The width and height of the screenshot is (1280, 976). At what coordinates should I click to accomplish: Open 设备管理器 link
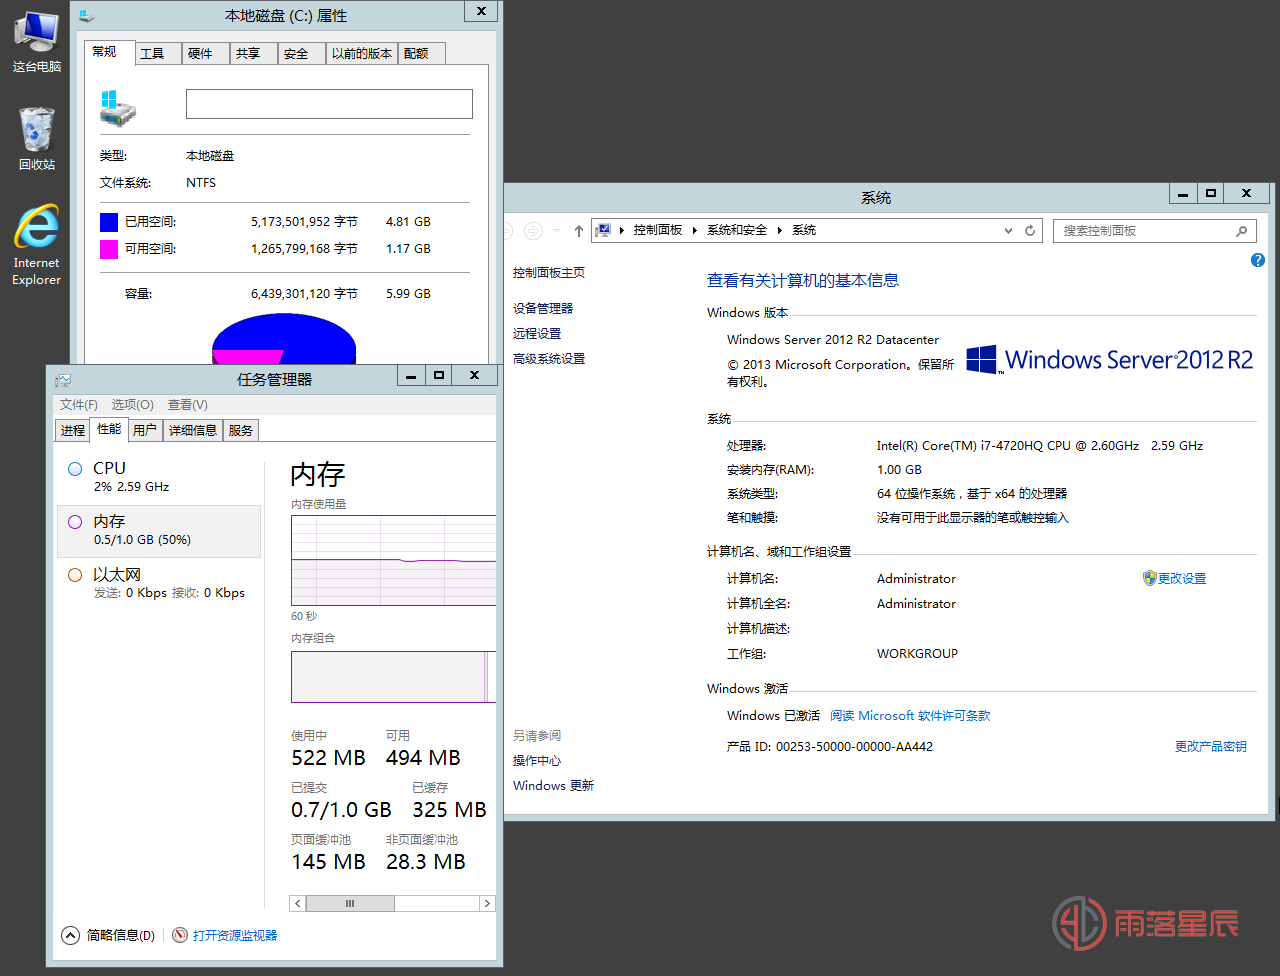click(543, 309)
